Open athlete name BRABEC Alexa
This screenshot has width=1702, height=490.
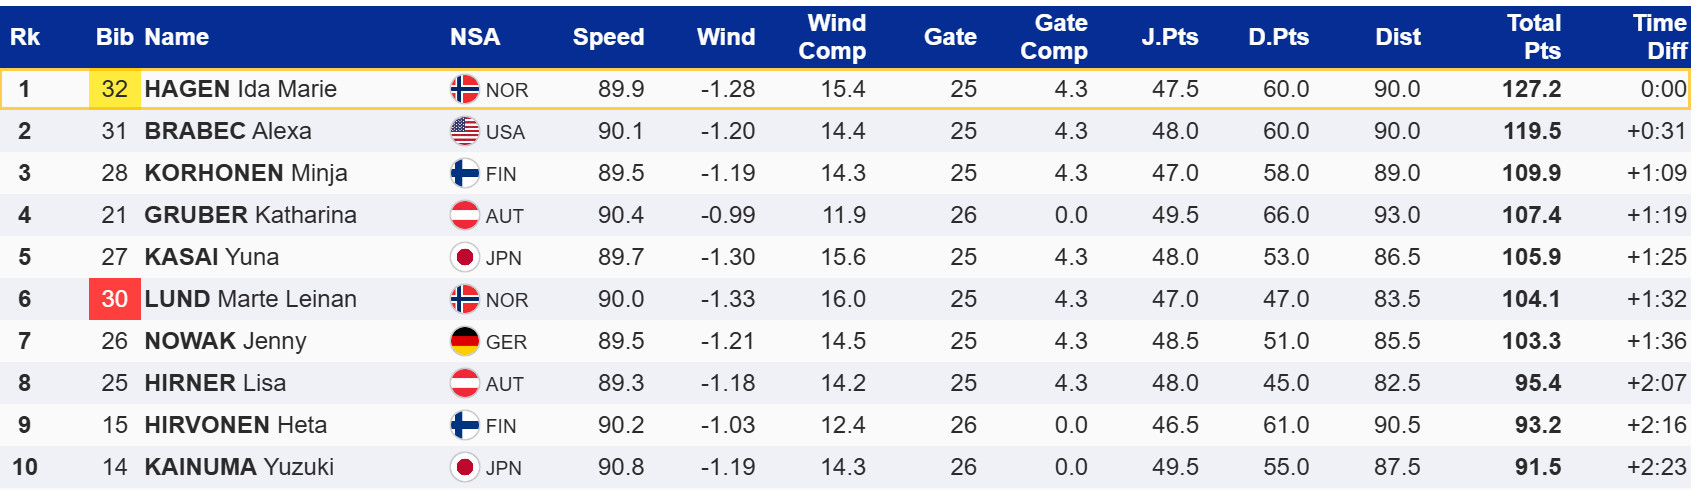[227, 131]
